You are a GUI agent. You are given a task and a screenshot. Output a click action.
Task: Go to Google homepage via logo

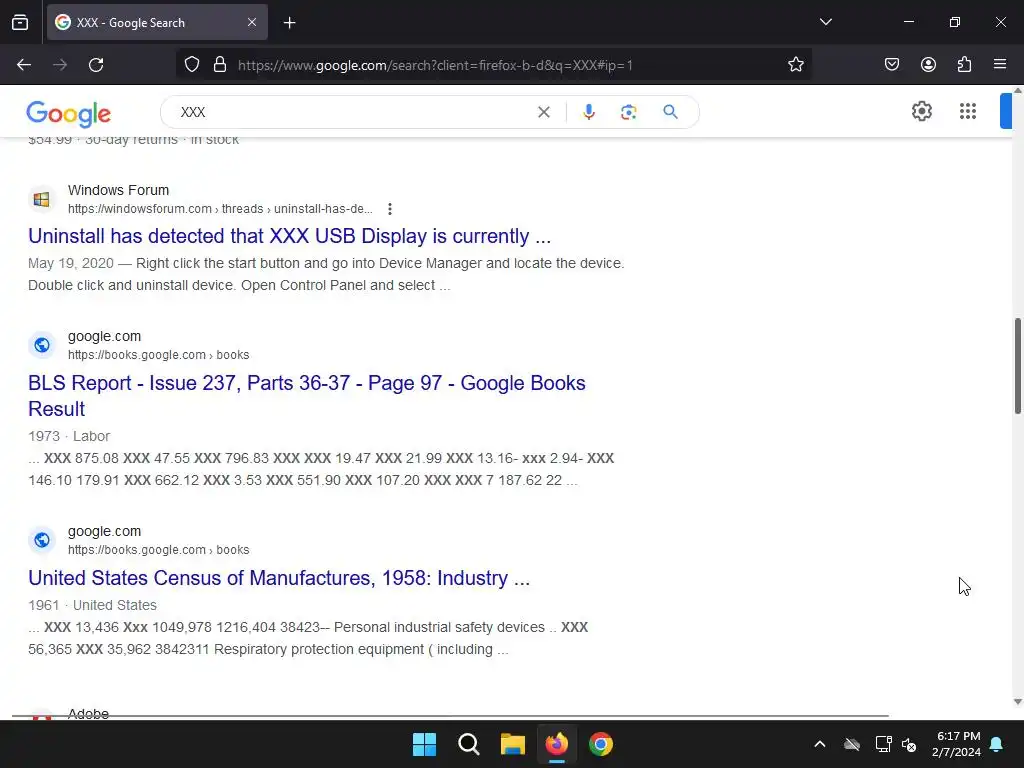(x=69, y=114)
